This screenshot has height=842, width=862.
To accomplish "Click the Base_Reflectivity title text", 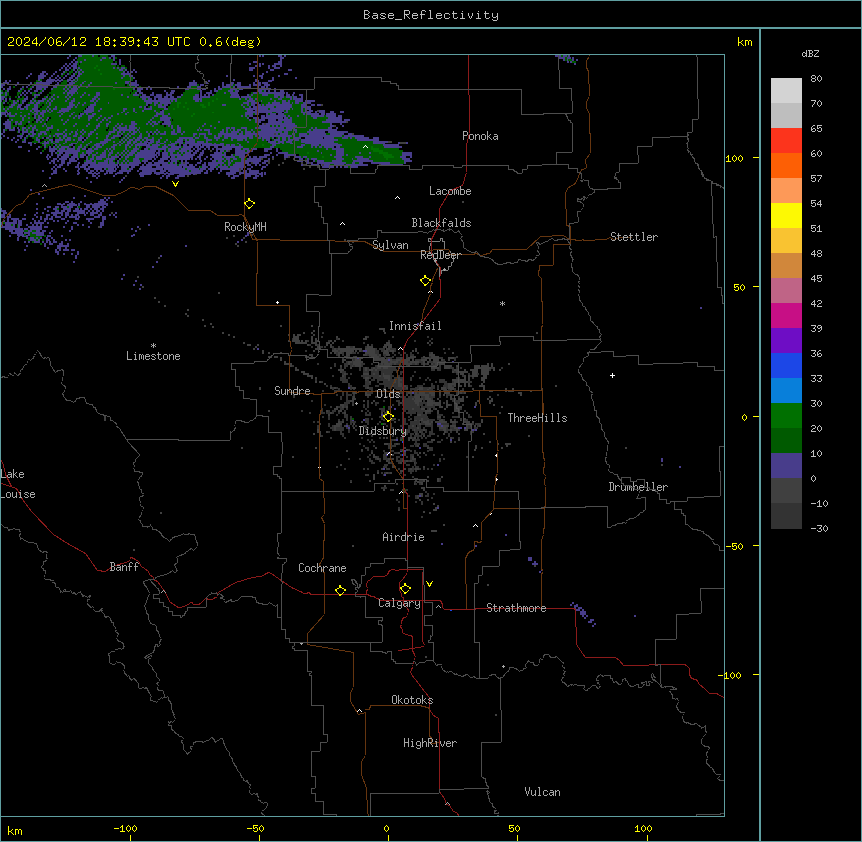I will pos(431,15).
